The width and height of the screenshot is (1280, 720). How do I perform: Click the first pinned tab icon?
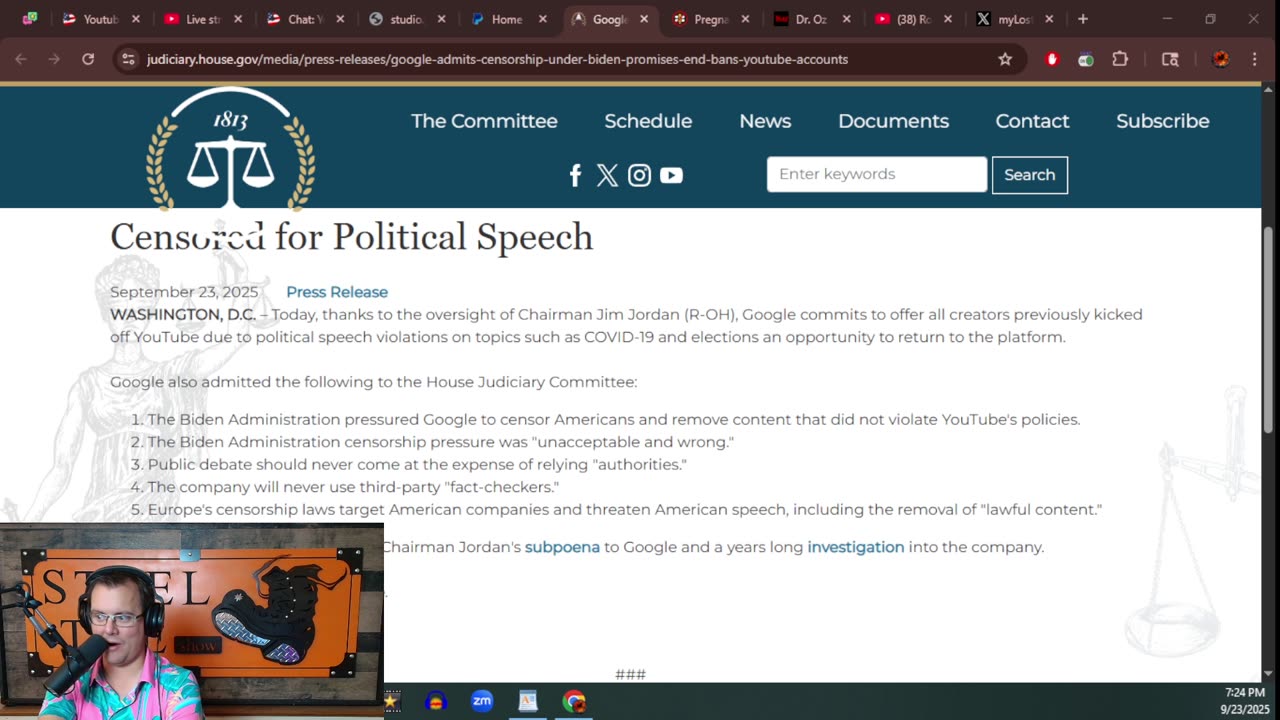(x=30, y=19)
